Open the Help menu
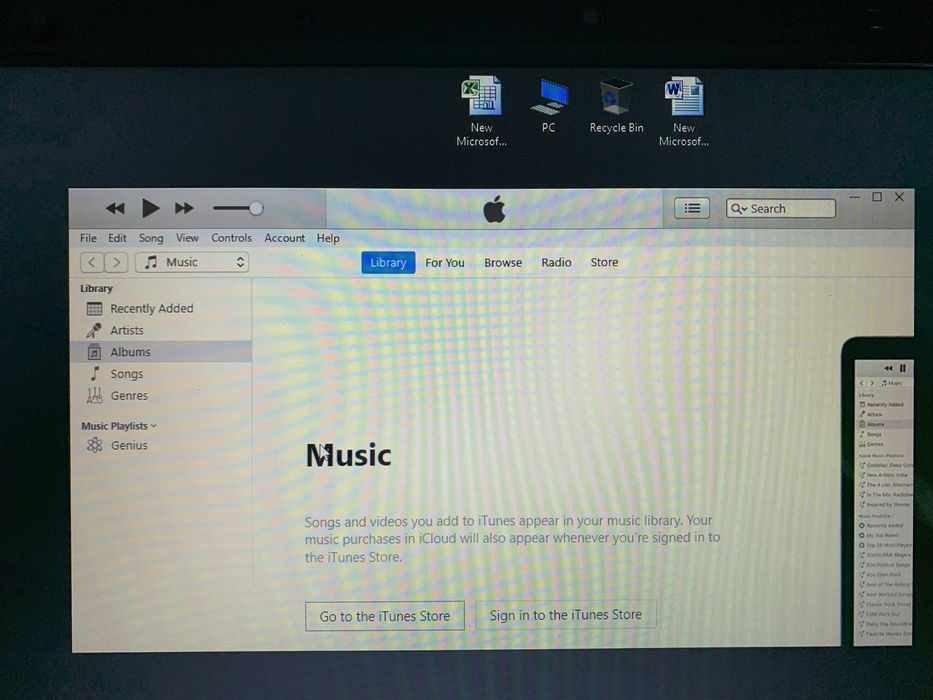Image resolution: width=933 pixels, height=700 pixels. tap(328, 238)
